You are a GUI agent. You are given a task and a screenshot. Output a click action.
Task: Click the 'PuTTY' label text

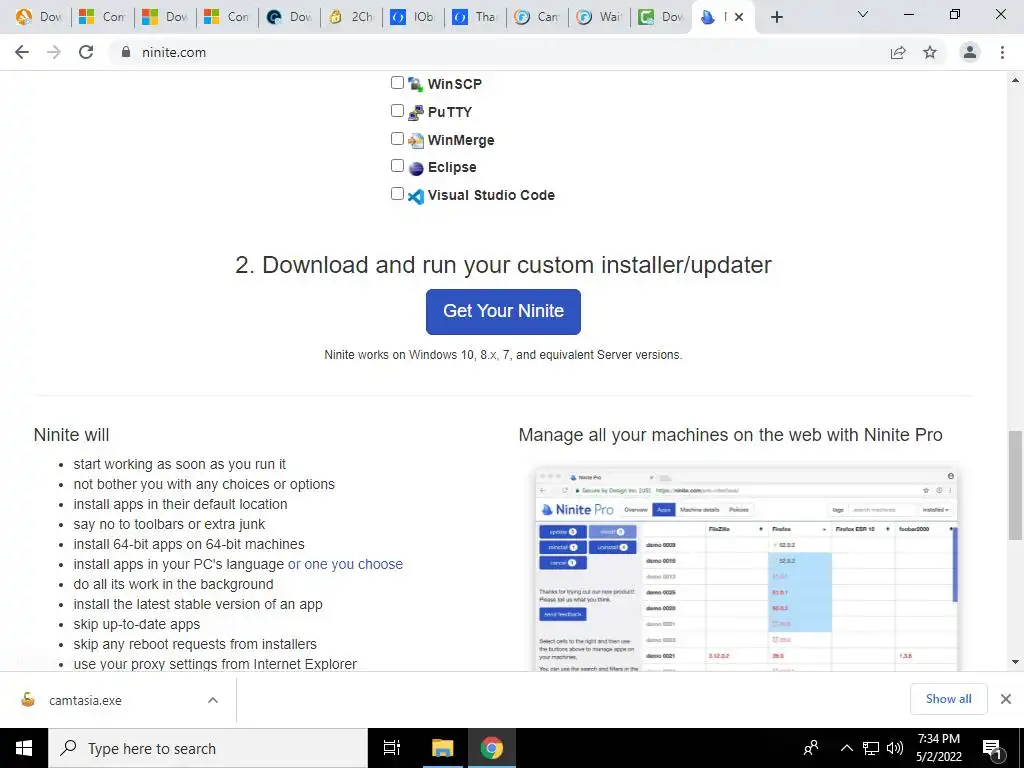click(449, 112)
